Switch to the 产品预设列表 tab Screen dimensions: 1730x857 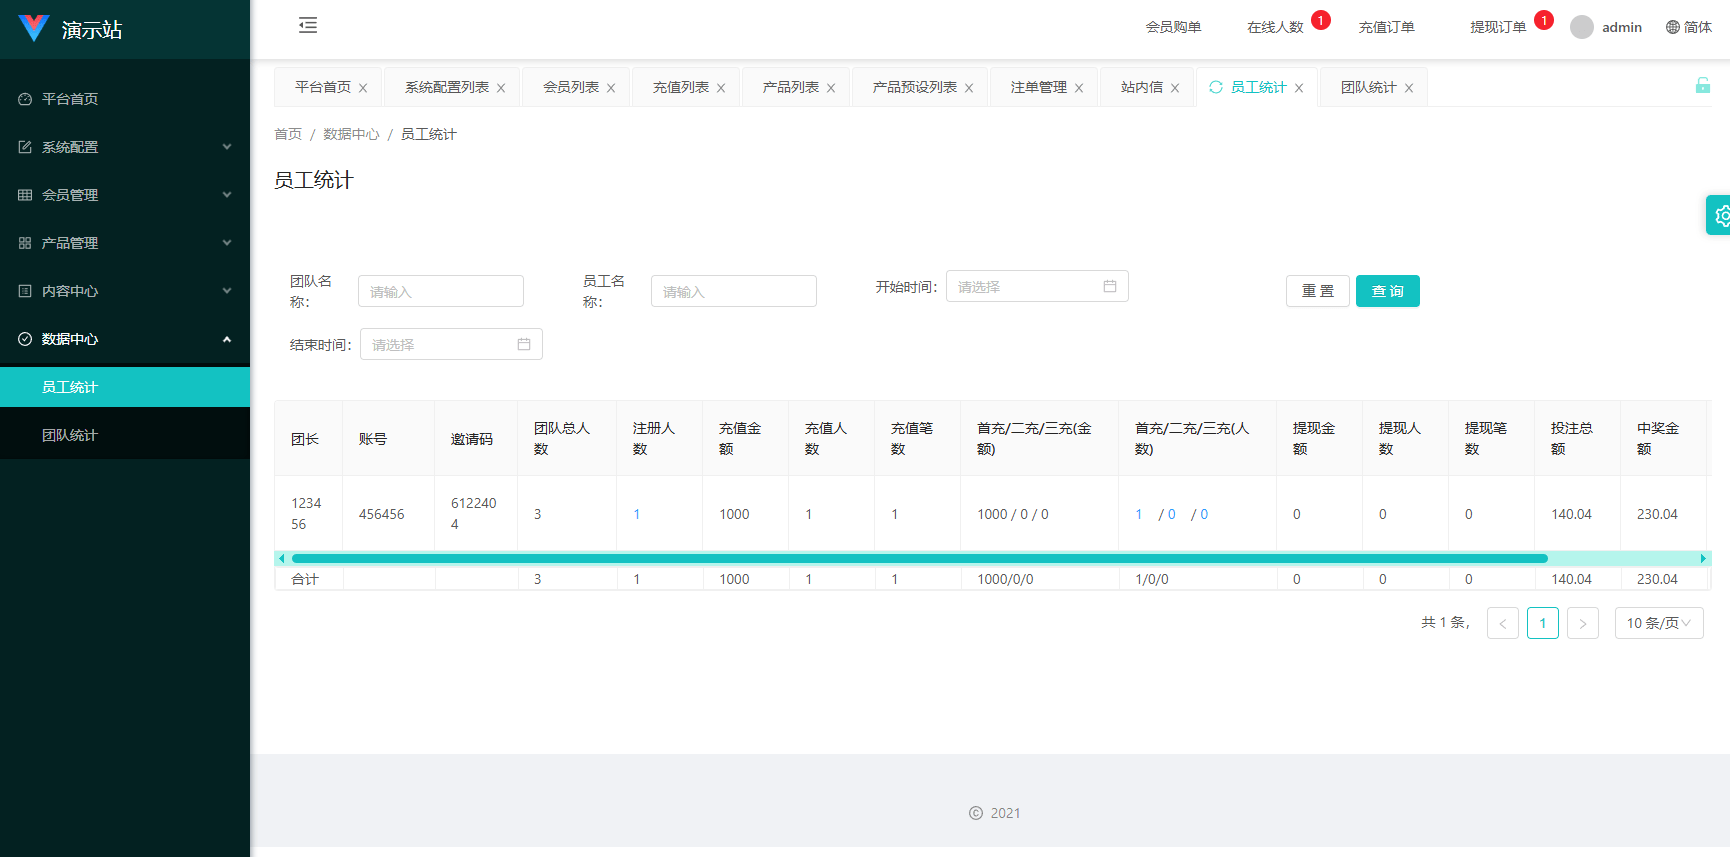(914, 87)
